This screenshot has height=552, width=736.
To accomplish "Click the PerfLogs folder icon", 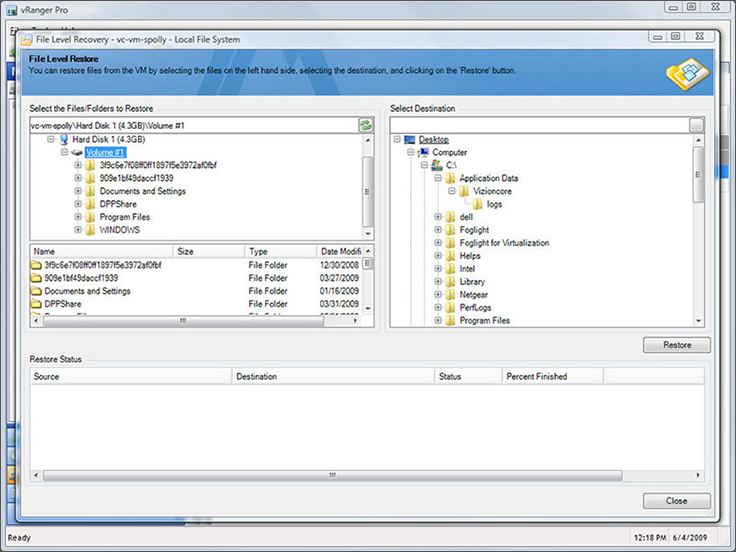I will (x=450, y=307).
